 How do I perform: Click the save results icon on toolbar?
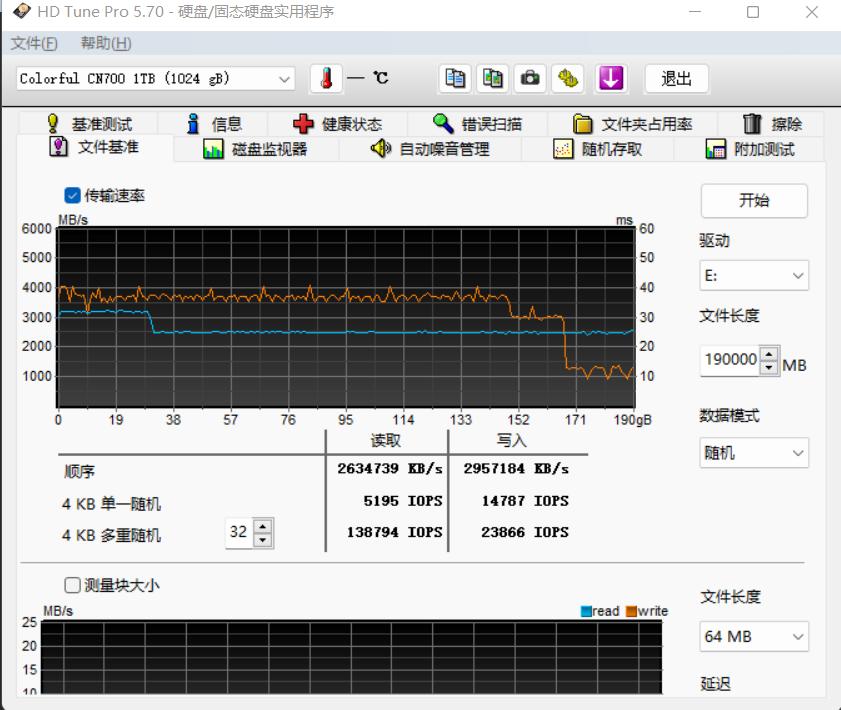566,78
